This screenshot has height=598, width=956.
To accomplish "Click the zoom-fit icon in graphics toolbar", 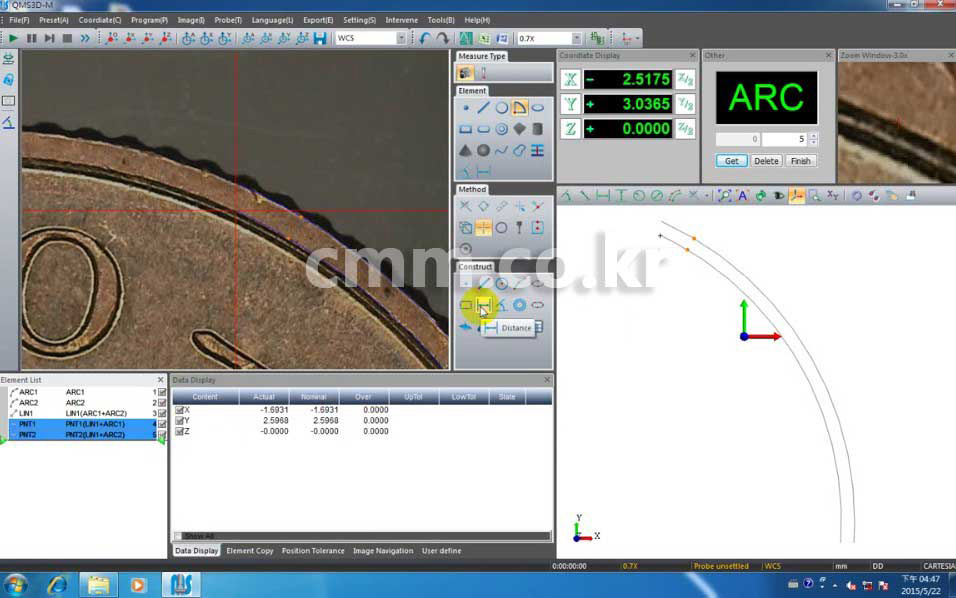I will [x=724, y=196].
